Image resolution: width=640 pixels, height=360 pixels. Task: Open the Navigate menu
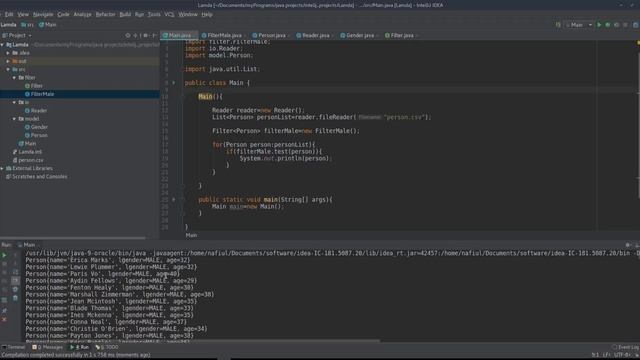click(x=43, y=14)
